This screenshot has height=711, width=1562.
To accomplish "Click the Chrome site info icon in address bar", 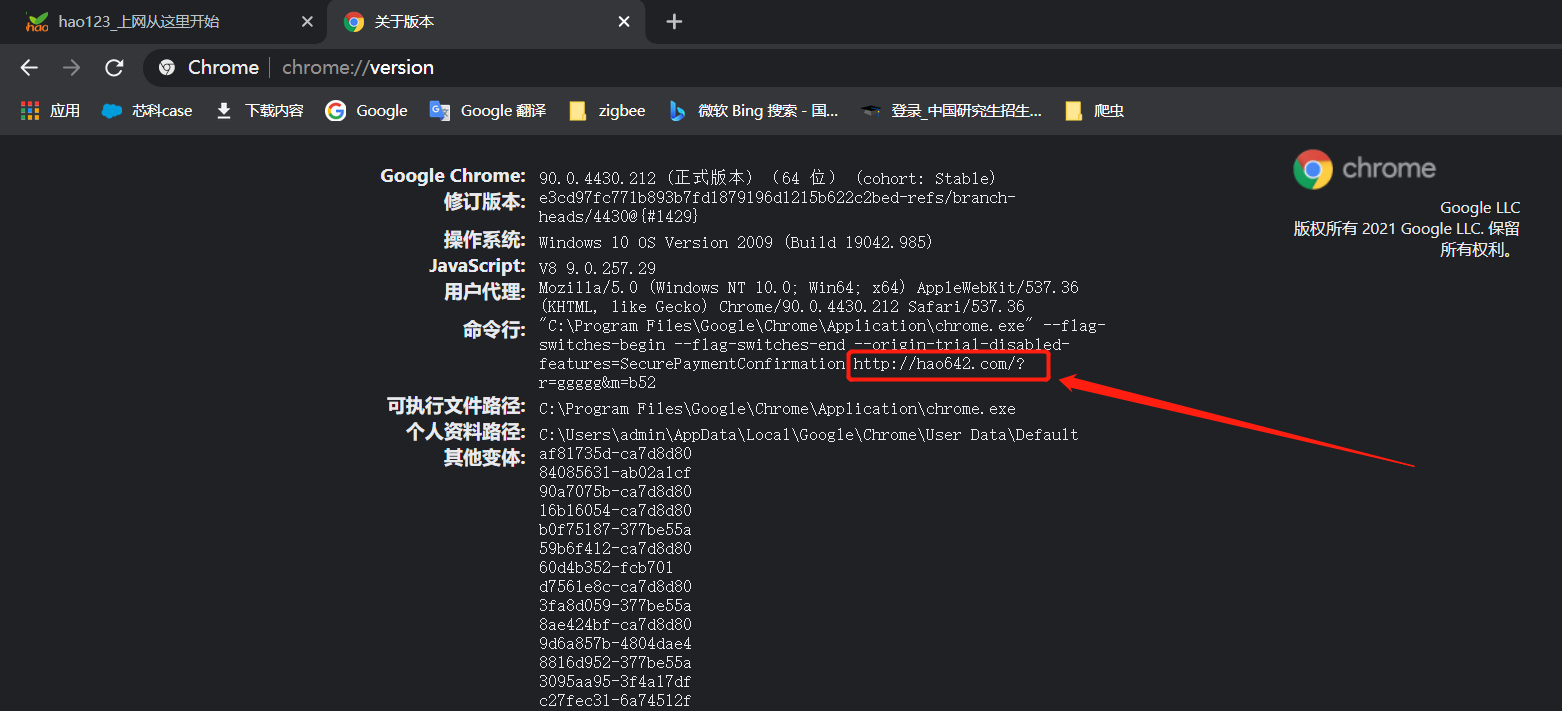I will pyautogui.click(x=168, y=67).
